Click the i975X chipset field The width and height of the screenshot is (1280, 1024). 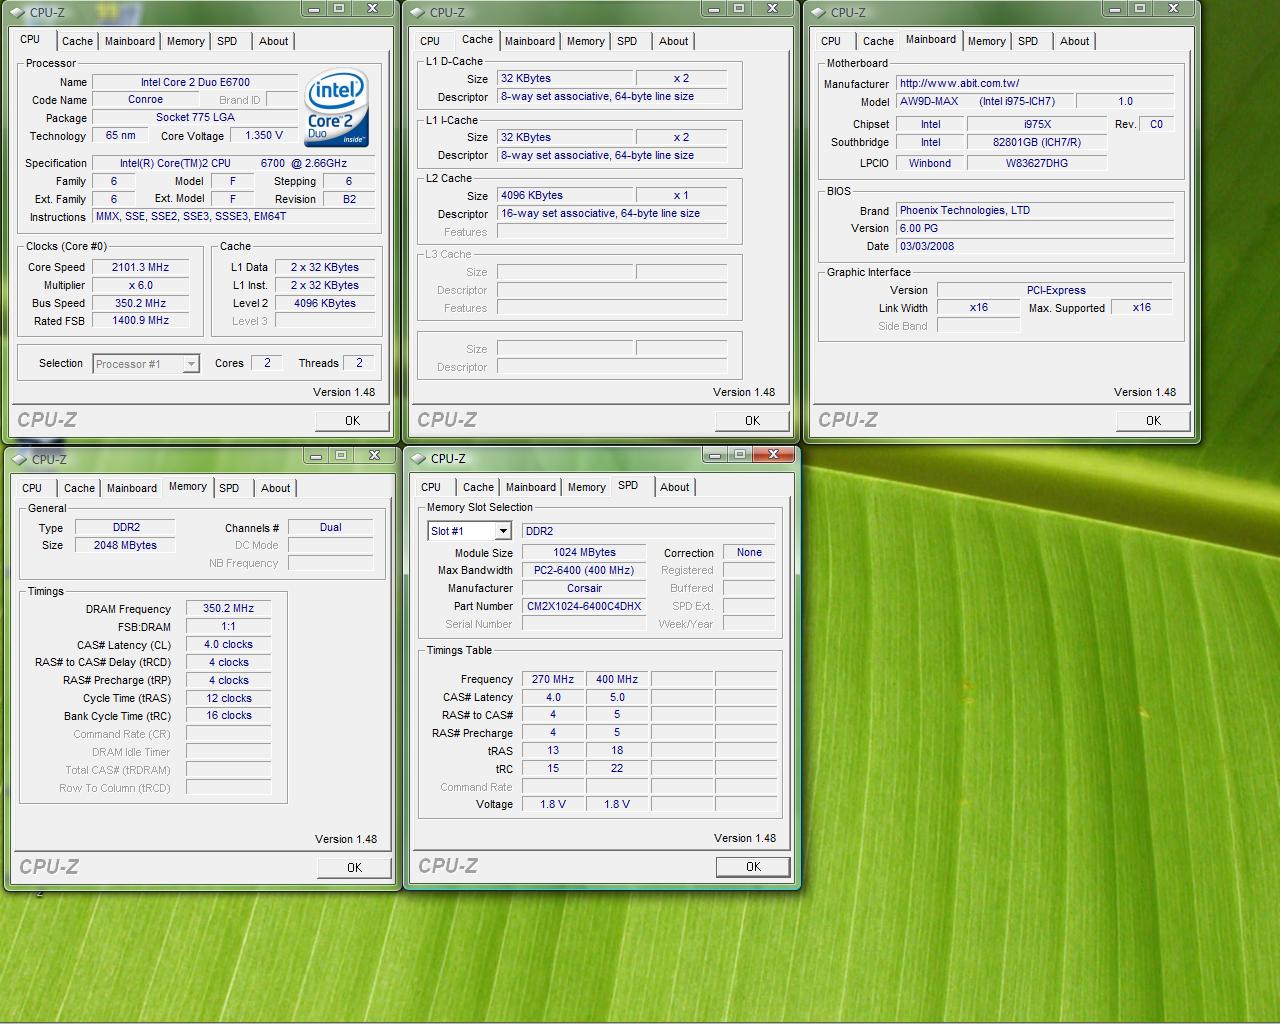pos(1037,124)
